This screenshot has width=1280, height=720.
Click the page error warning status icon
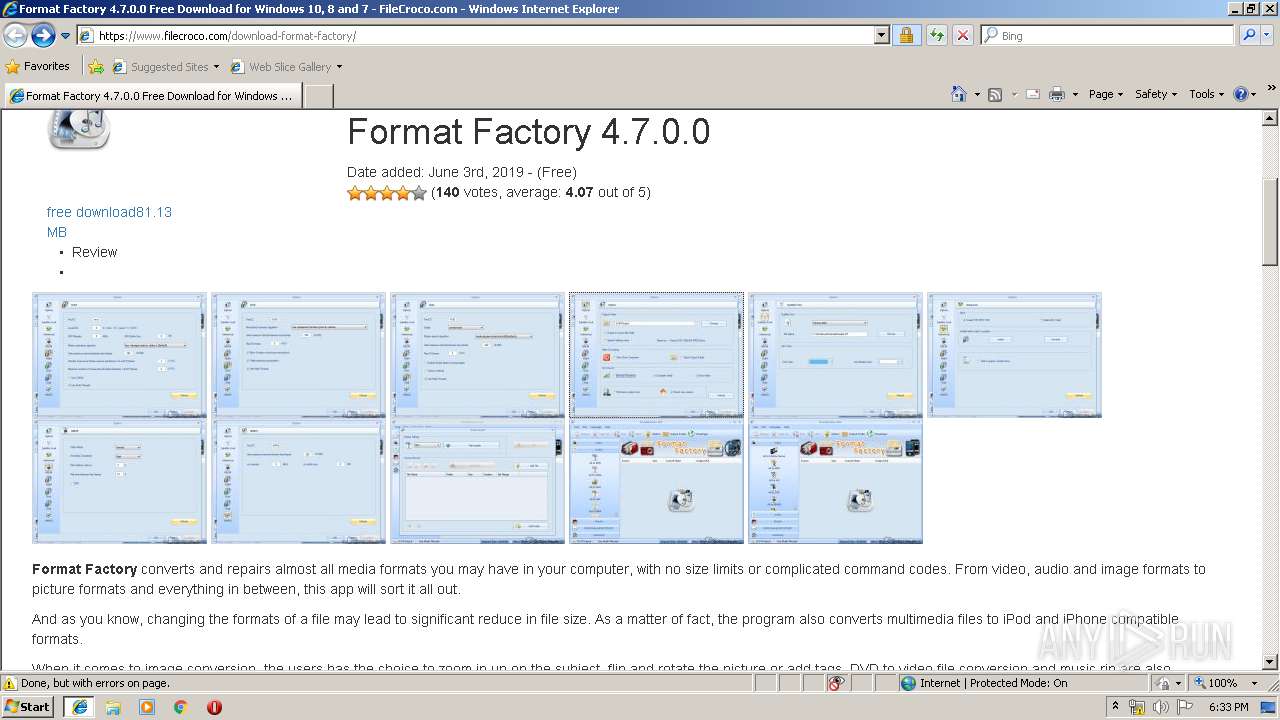pyautogui.click(x=10, y=684)
